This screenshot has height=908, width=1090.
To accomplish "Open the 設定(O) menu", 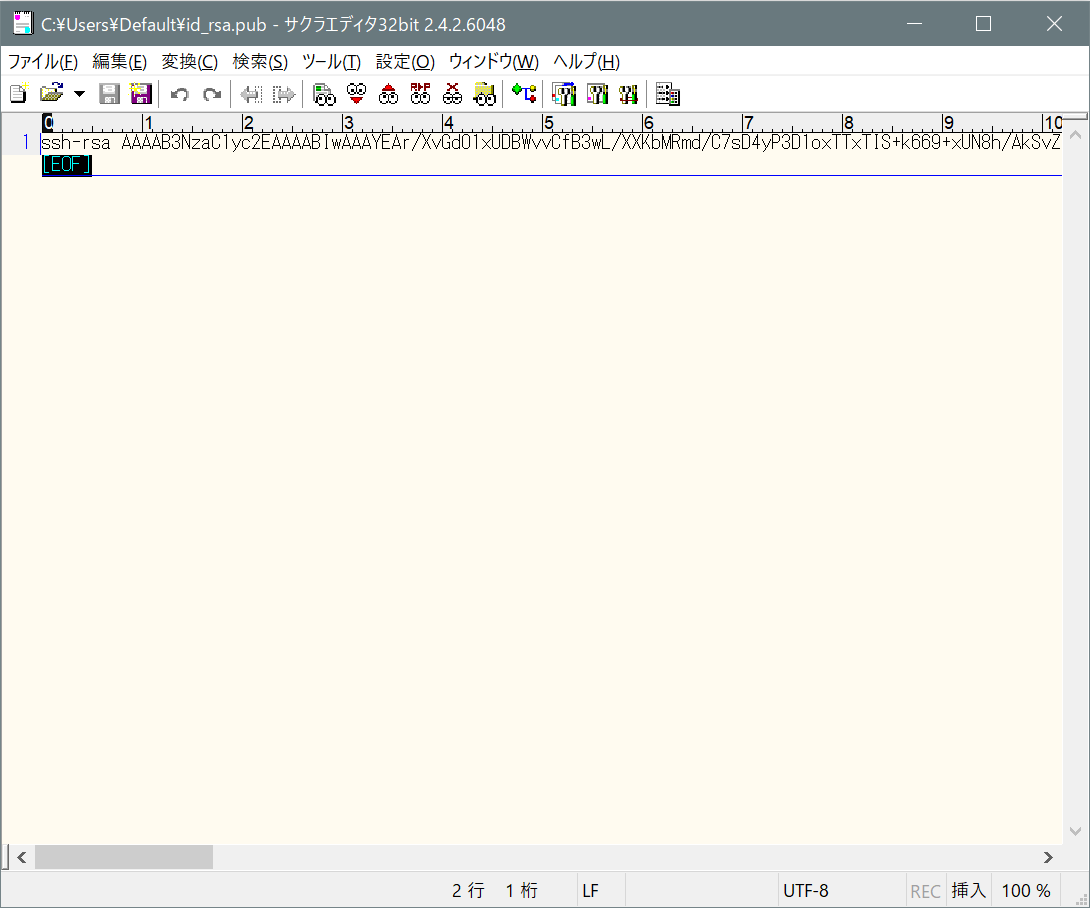I will (405, 62).
